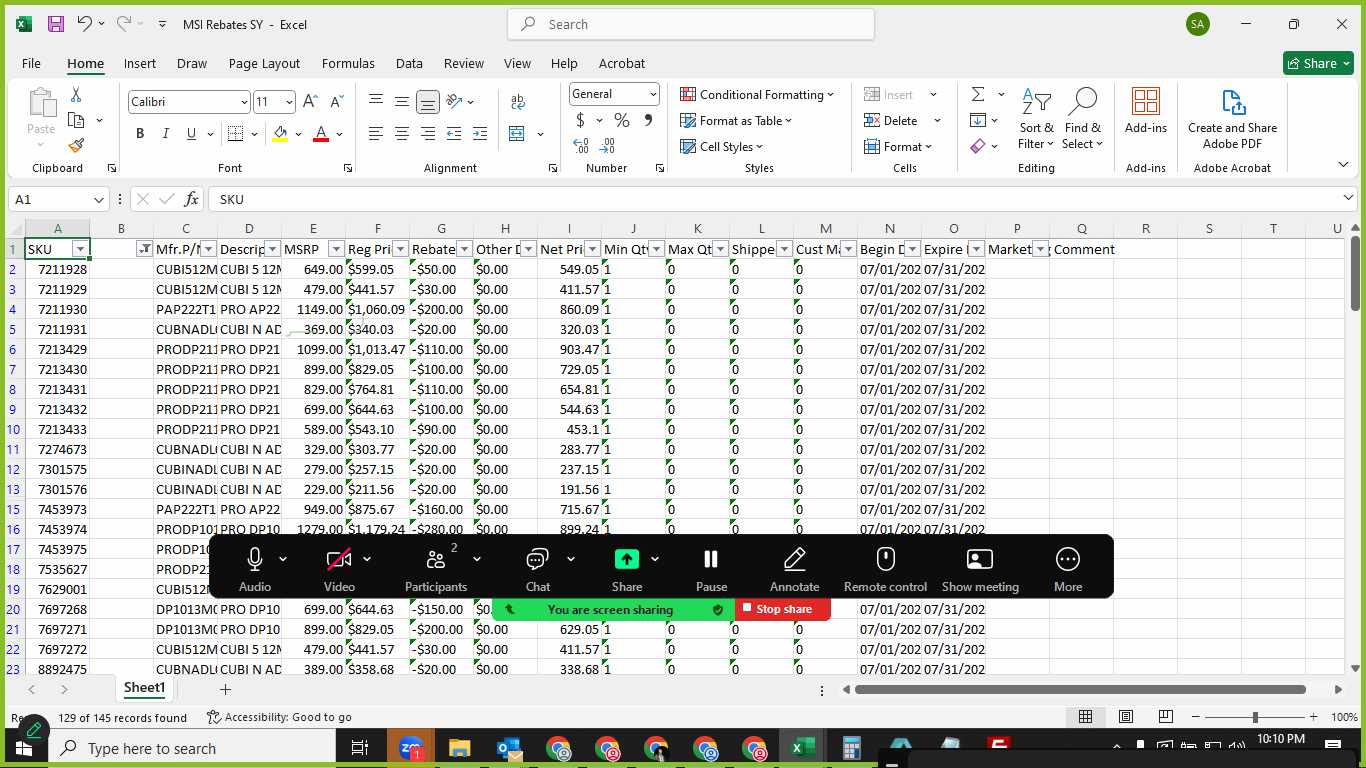Click the Format Painter brush icon
The image size is (1366, 768).
click(76, 145)
